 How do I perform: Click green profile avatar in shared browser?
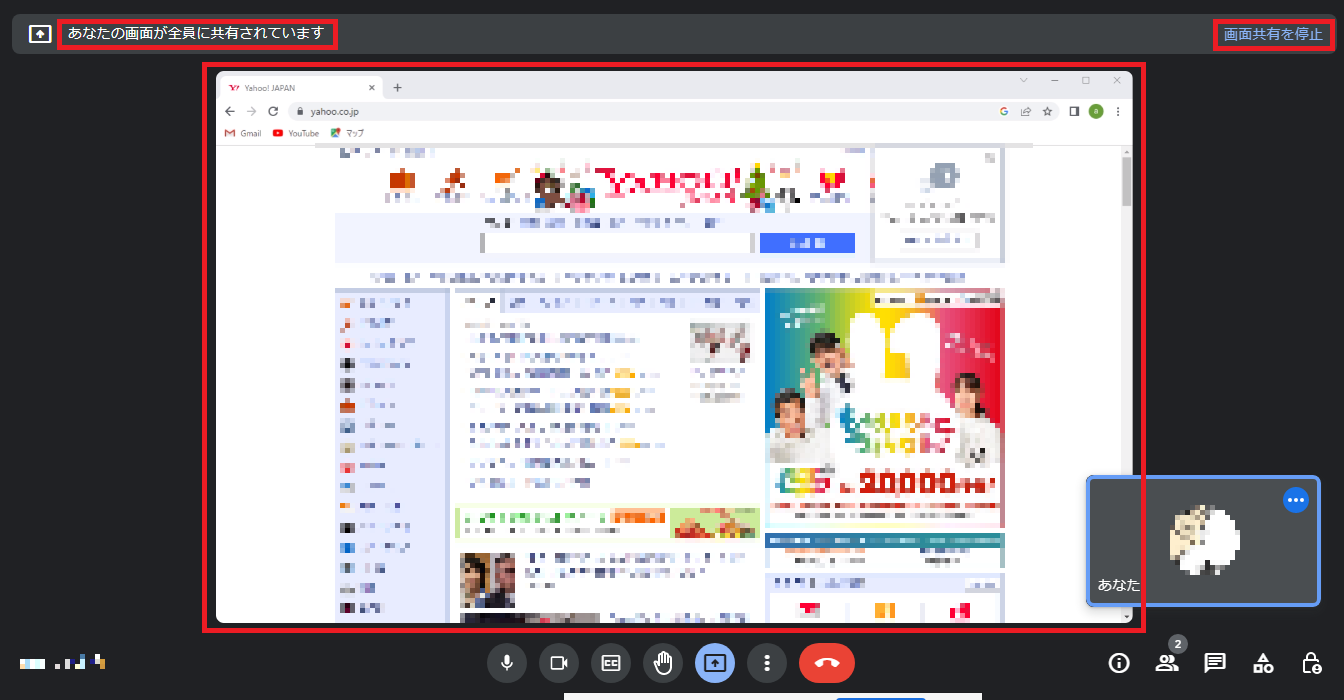pyautogui.click(x=1096, y=111)
